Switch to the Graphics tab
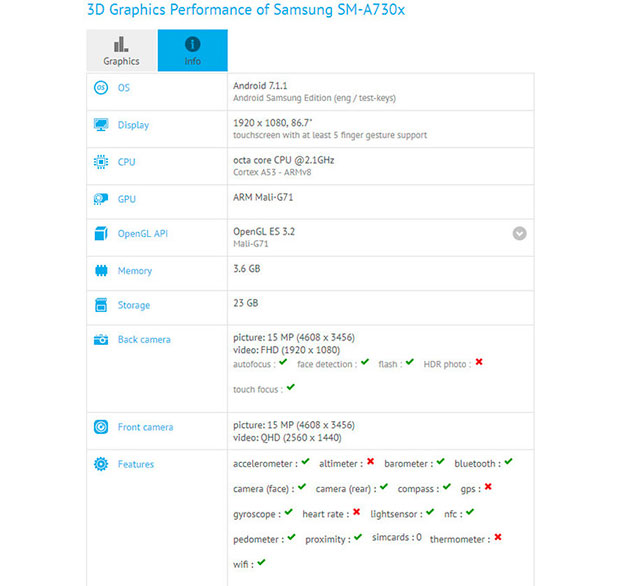 pos(122,50)
